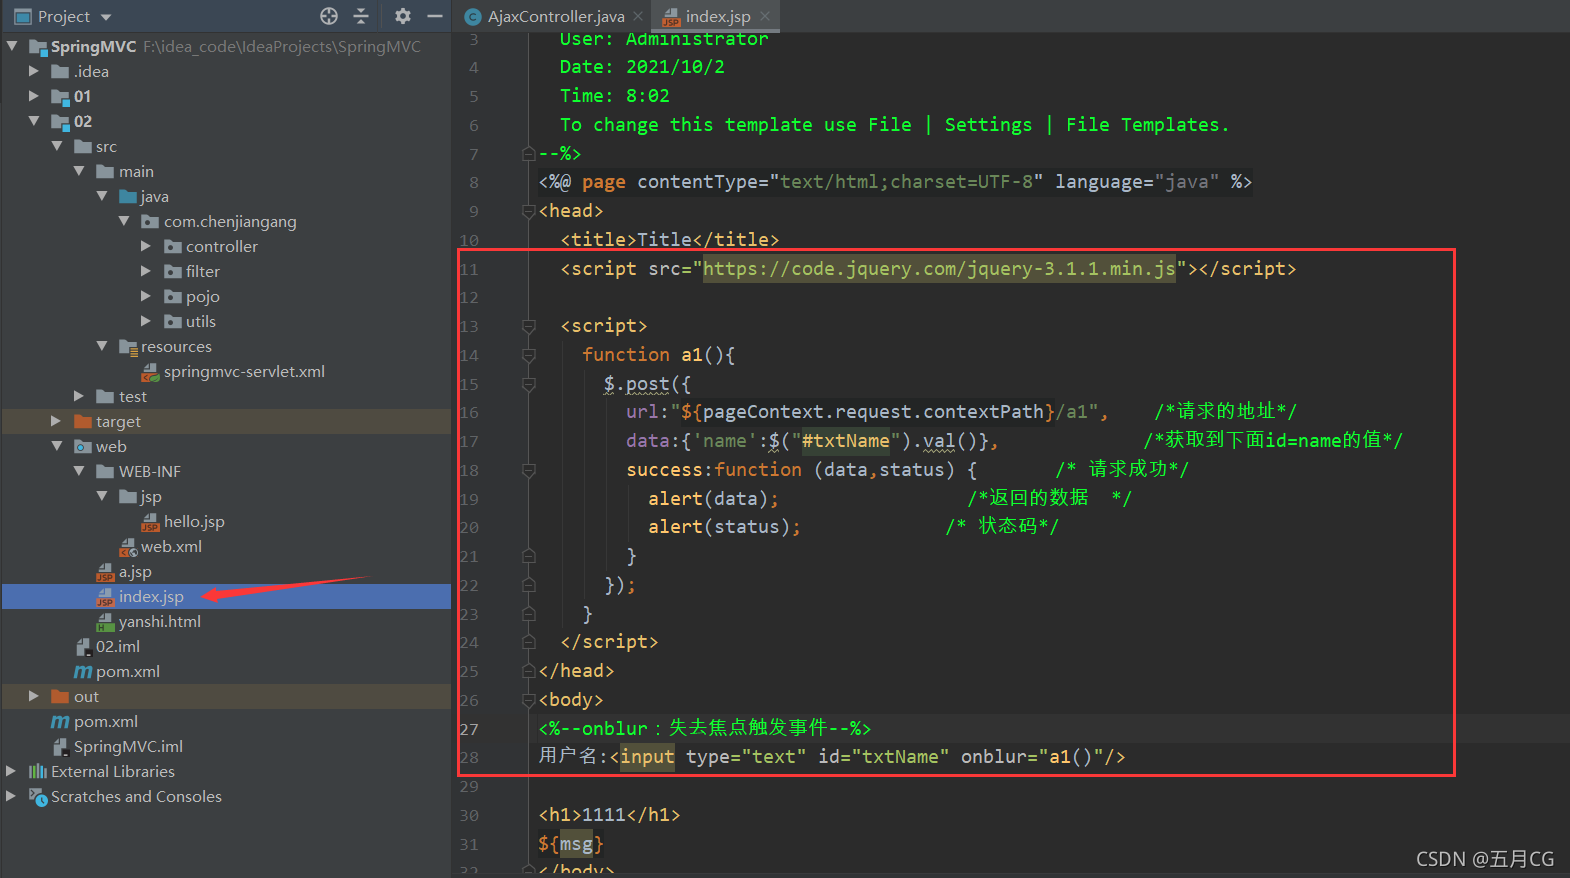Screen dimensions: 1570x878
Task: Expand the .idea folder
Action: coord(34,71)
